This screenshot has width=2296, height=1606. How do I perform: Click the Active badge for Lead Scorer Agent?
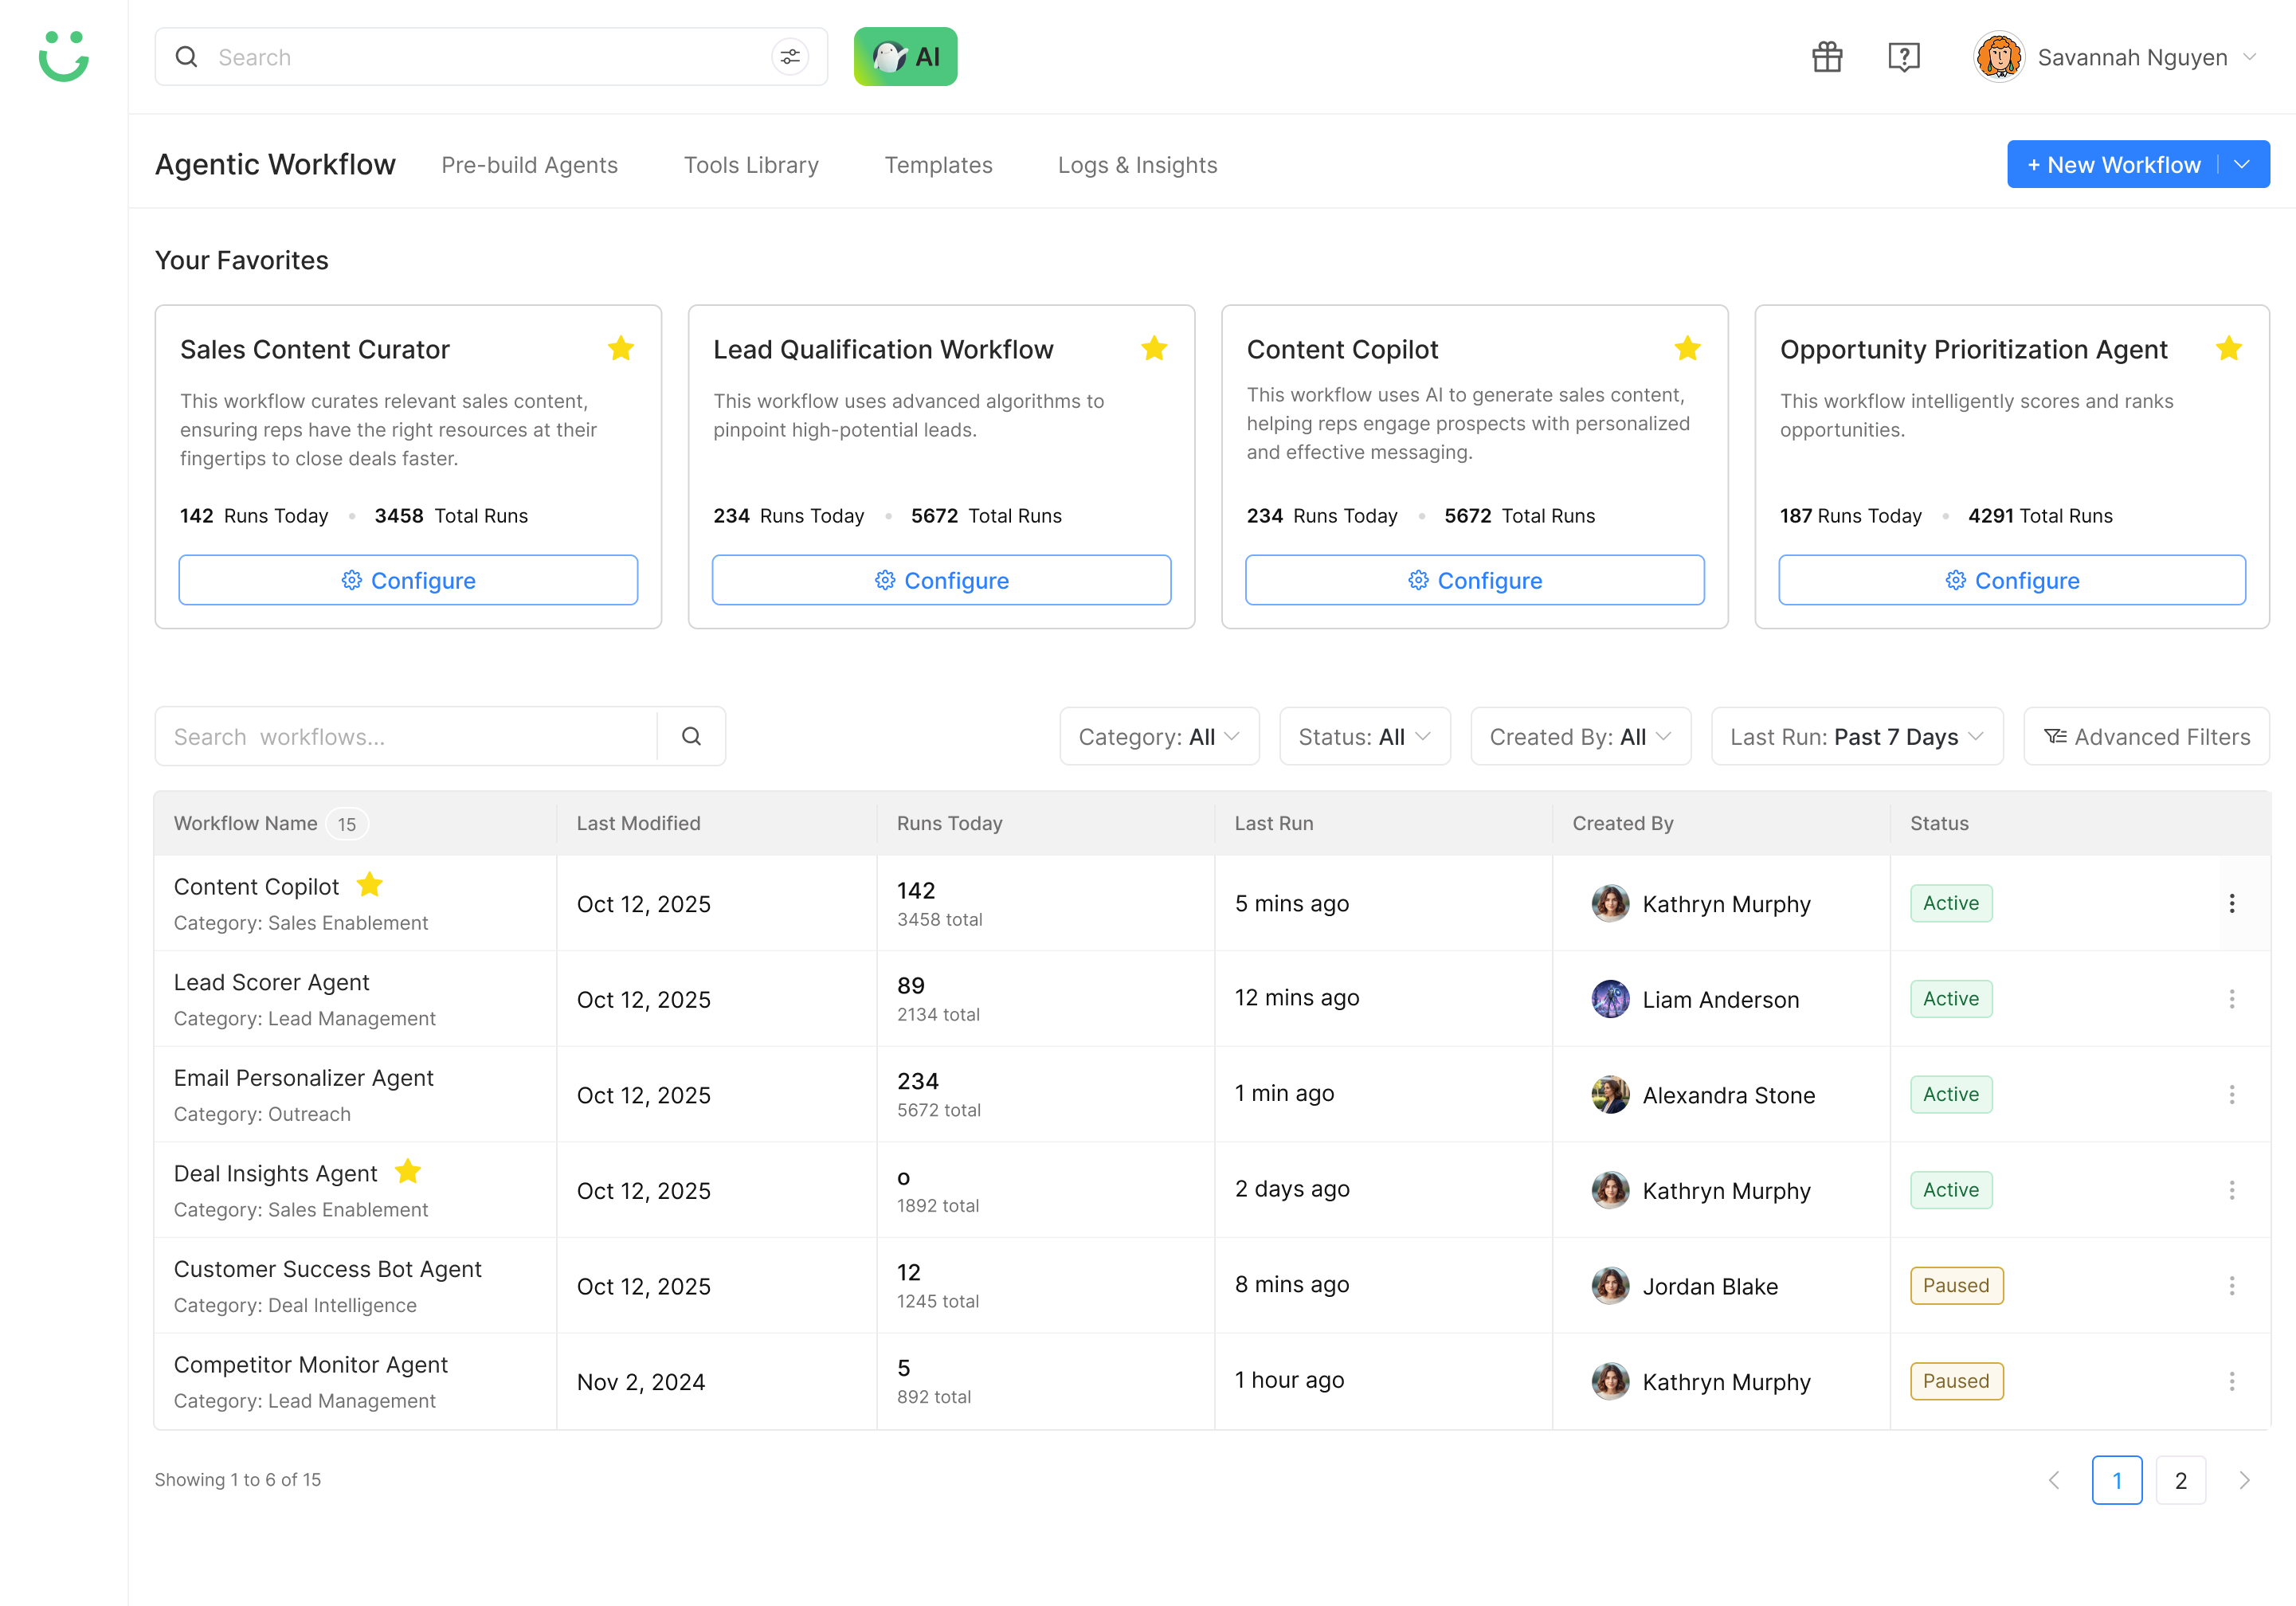[1950, 998]
